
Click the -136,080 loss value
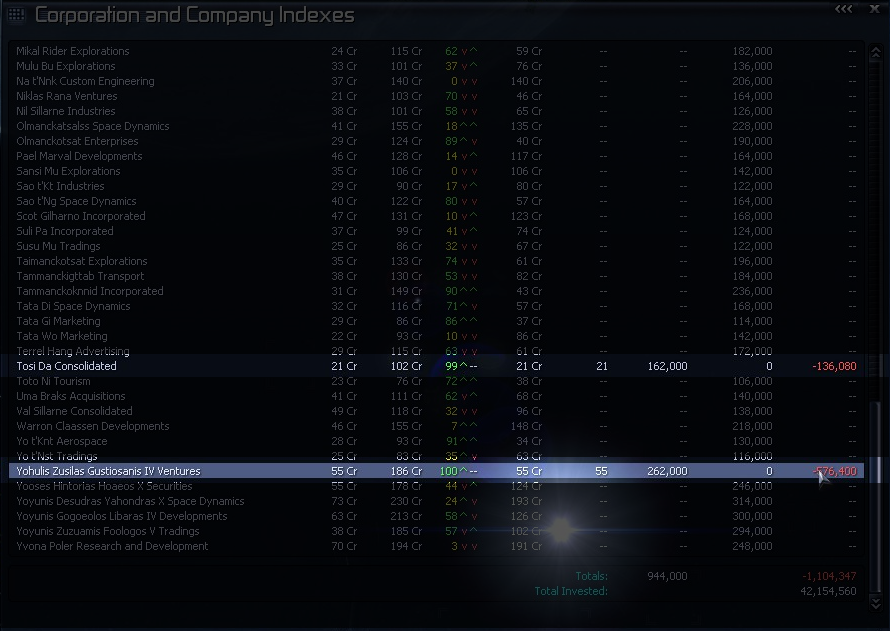tap(834, 366)
